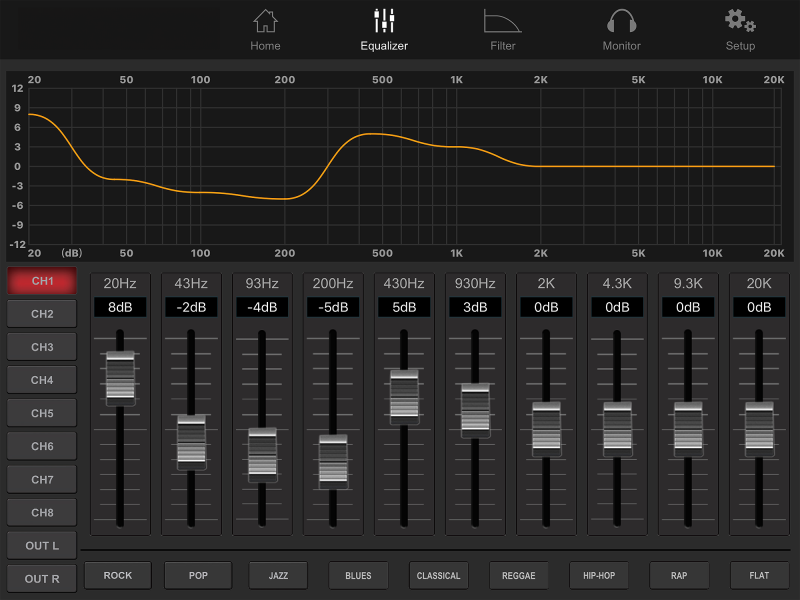Choose the CLASSICAL equalizer preset
This screenshot has height=600, width=800.
tap(439, 575)
